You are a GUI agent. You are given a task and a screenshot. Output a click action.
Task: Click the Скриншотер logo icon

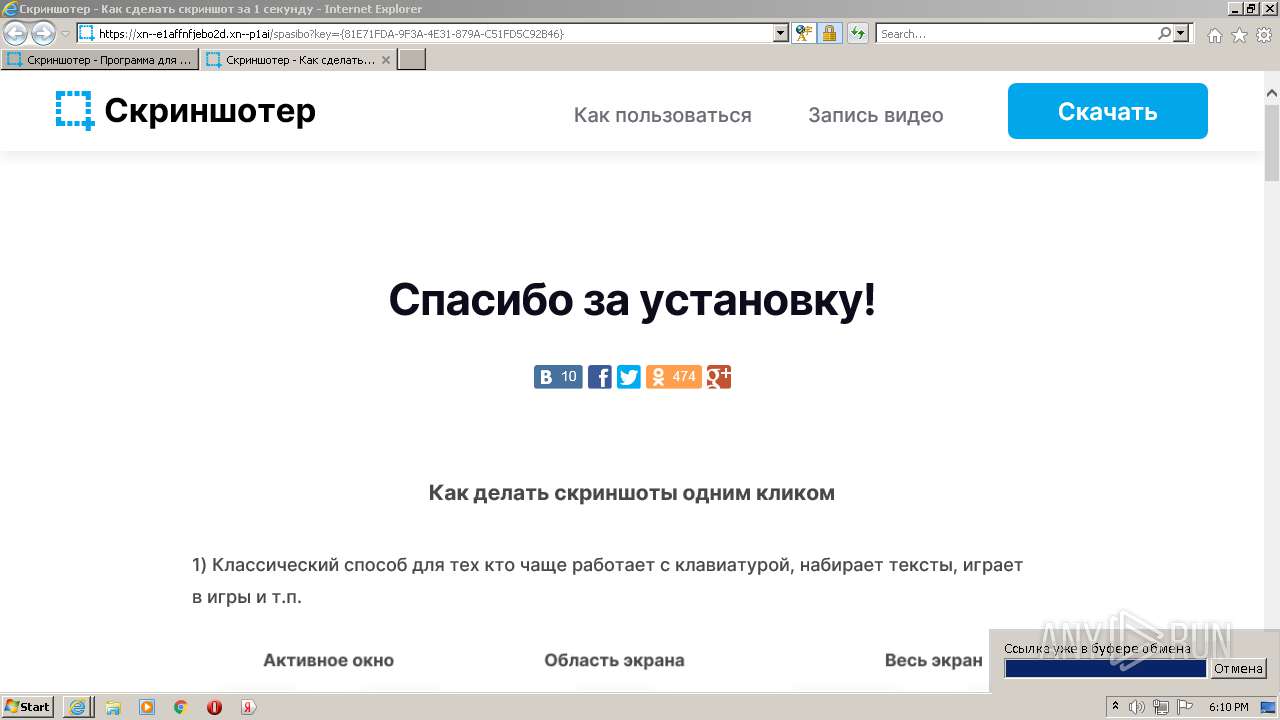coord(75,110)
